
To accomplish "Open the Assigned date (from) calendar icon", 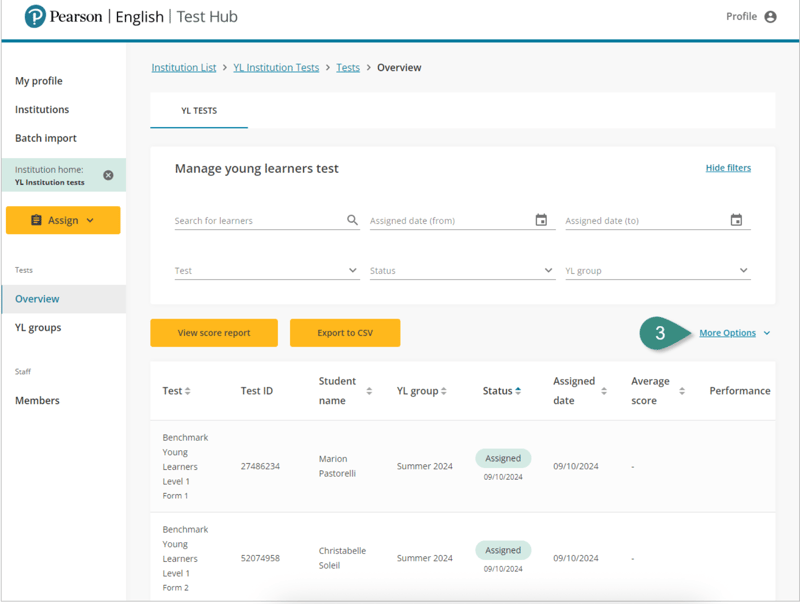I will (541, 220).
